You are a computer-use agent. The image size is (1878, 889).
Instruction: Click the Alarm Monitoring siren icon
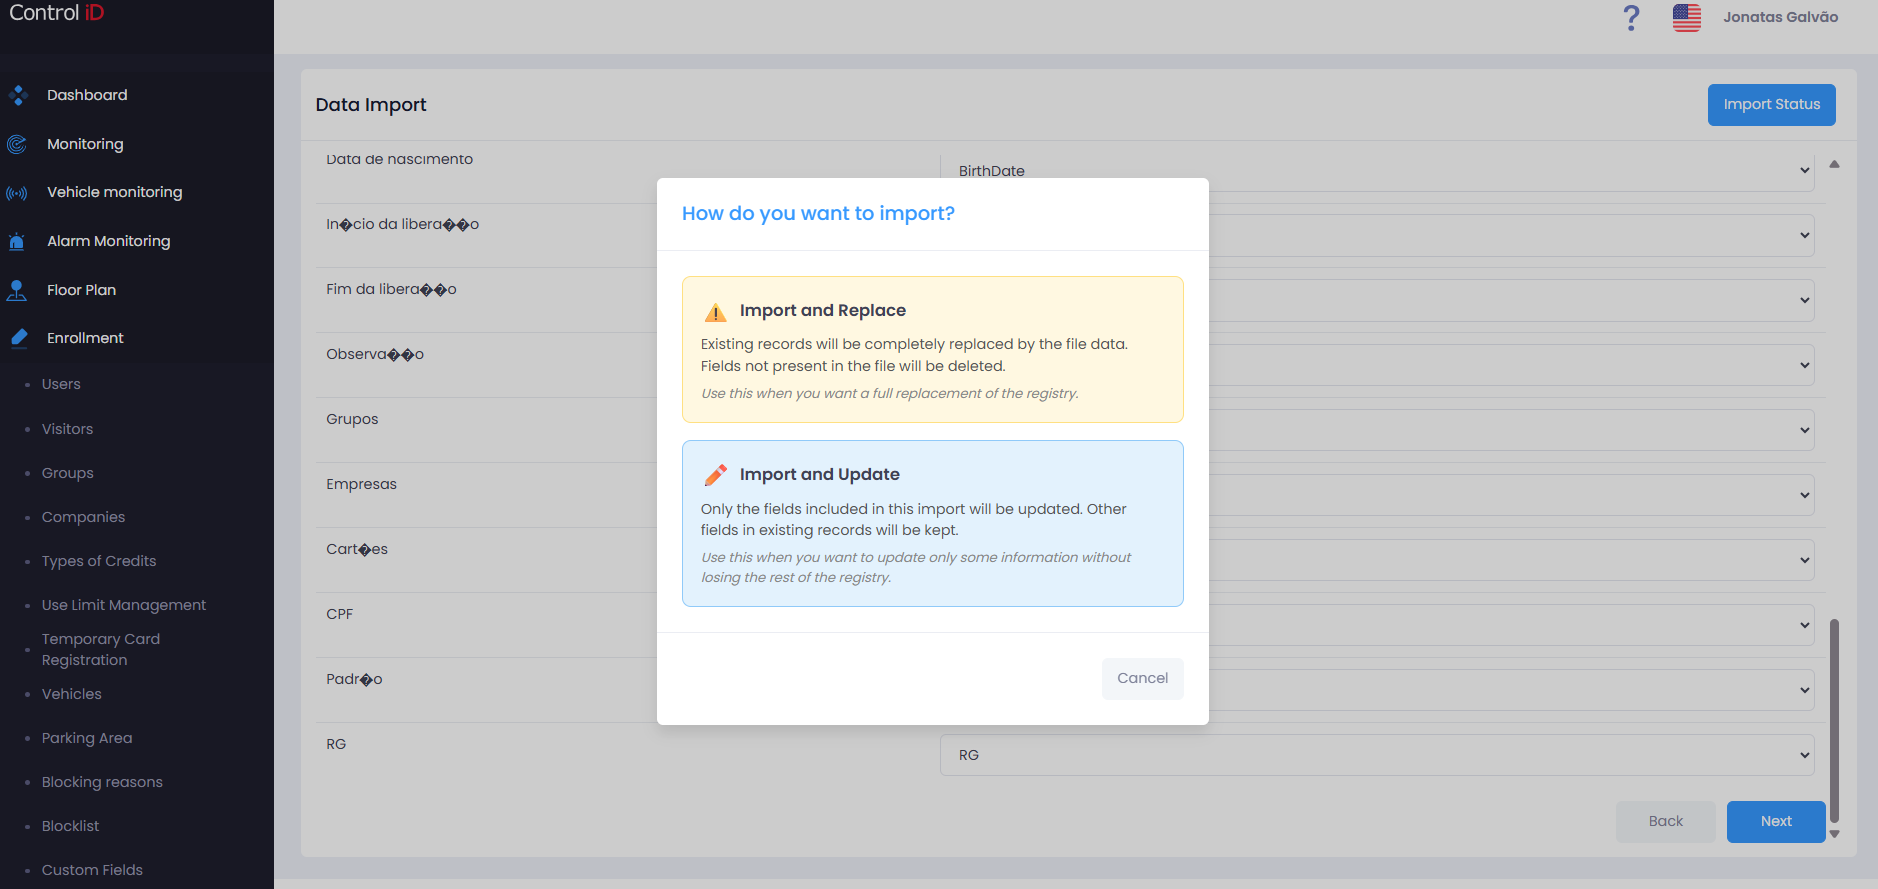click(x=17, y=241)
